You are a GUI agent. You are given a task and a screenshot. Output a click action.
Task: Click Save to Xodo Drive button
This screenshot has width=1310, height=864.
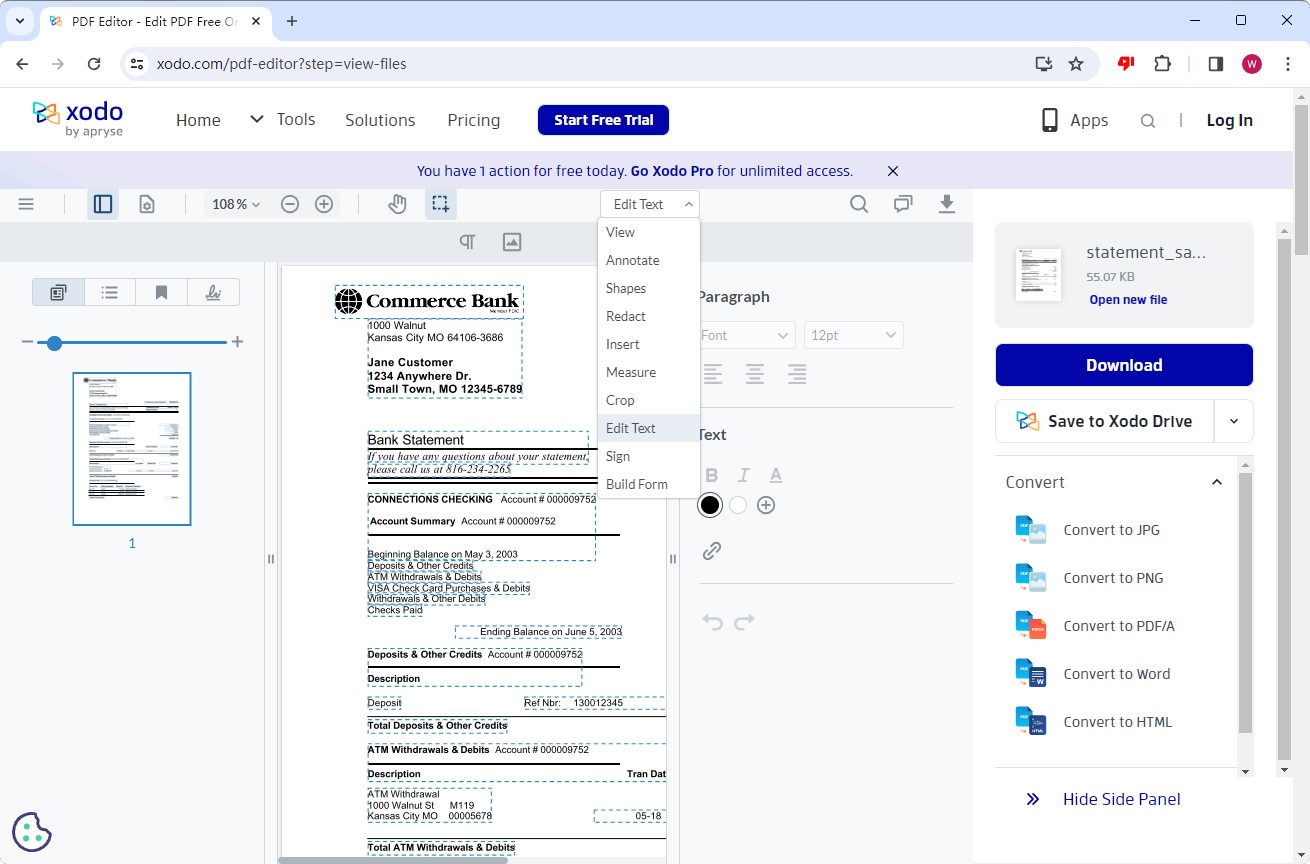(x=1104, y=421)
